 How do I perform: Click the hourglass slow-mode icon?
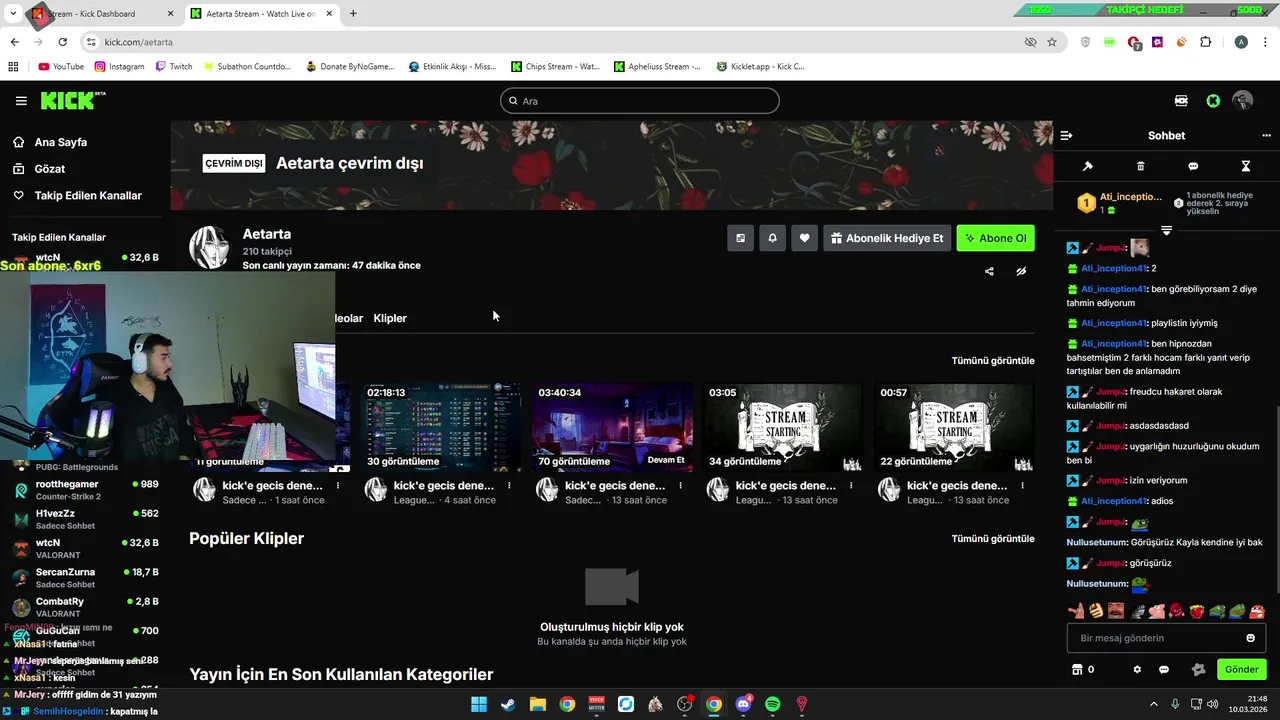click(x=1246, y=166)
